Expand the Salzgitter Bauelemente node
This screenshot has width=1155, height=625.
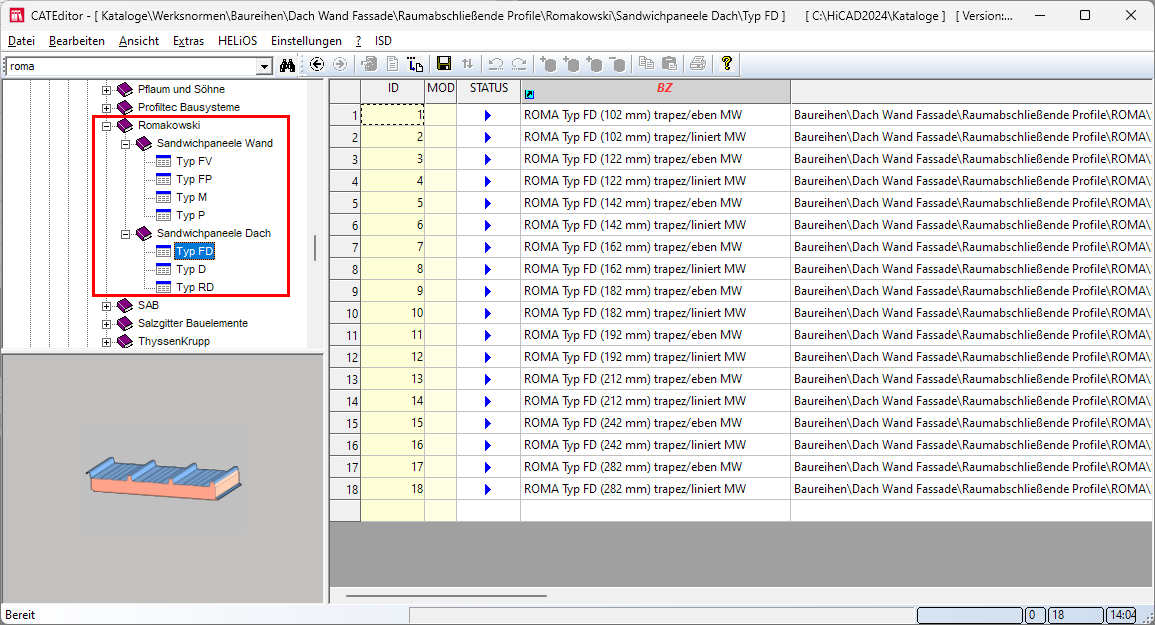[x=107, y=324]
